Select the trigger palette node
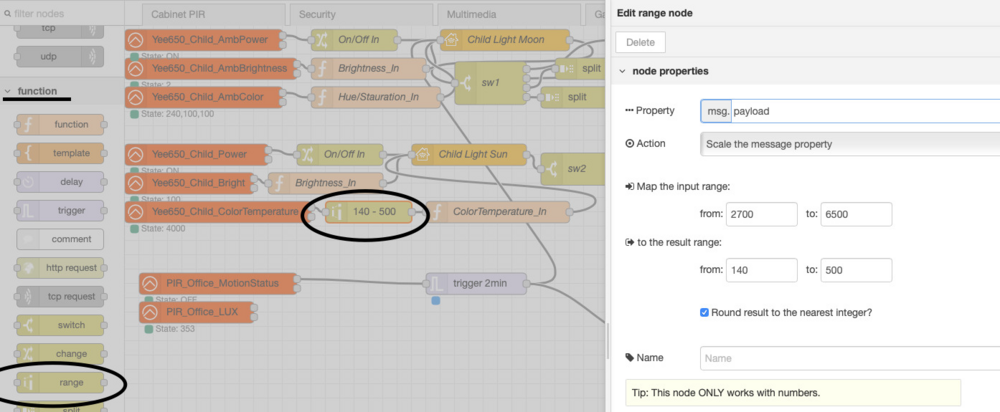Image resolution: width=1000 pixels, height=412 pixels. pos(60,210)
